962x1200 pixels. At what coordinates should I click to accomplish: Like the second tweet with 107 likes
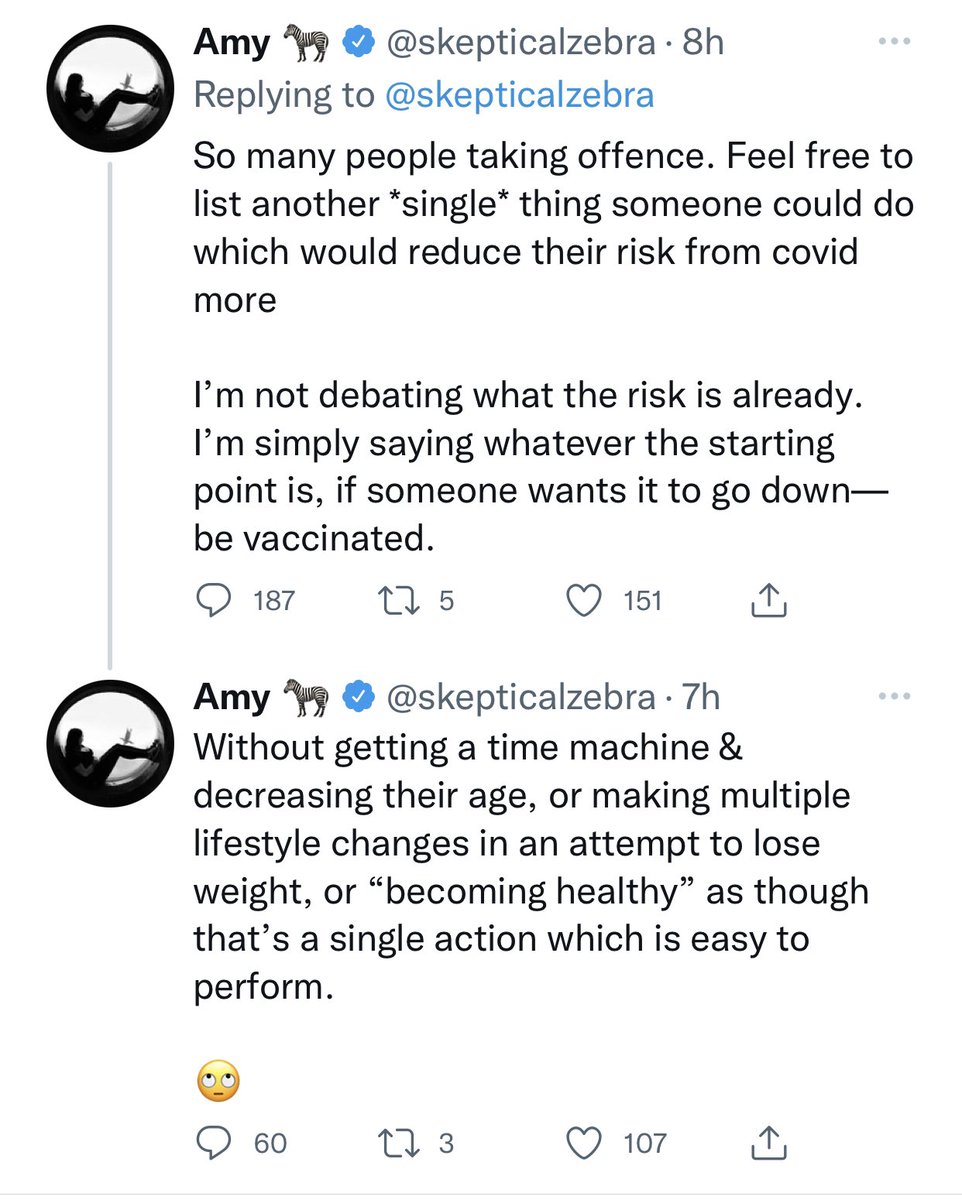coord(586,1142)
